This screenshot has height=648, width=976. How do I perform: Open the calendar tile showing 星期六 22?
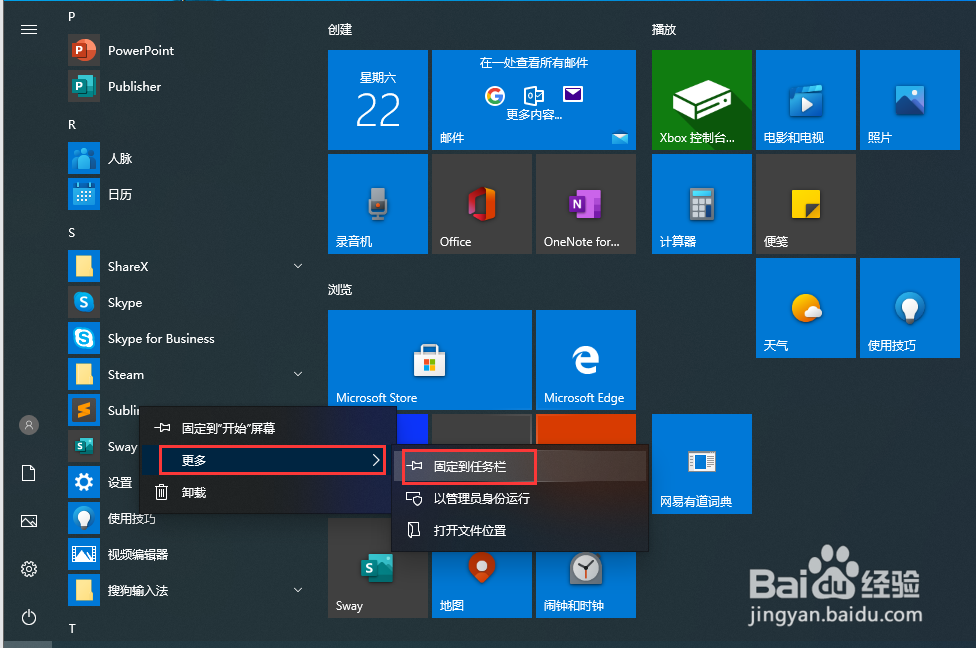point(378,100)
